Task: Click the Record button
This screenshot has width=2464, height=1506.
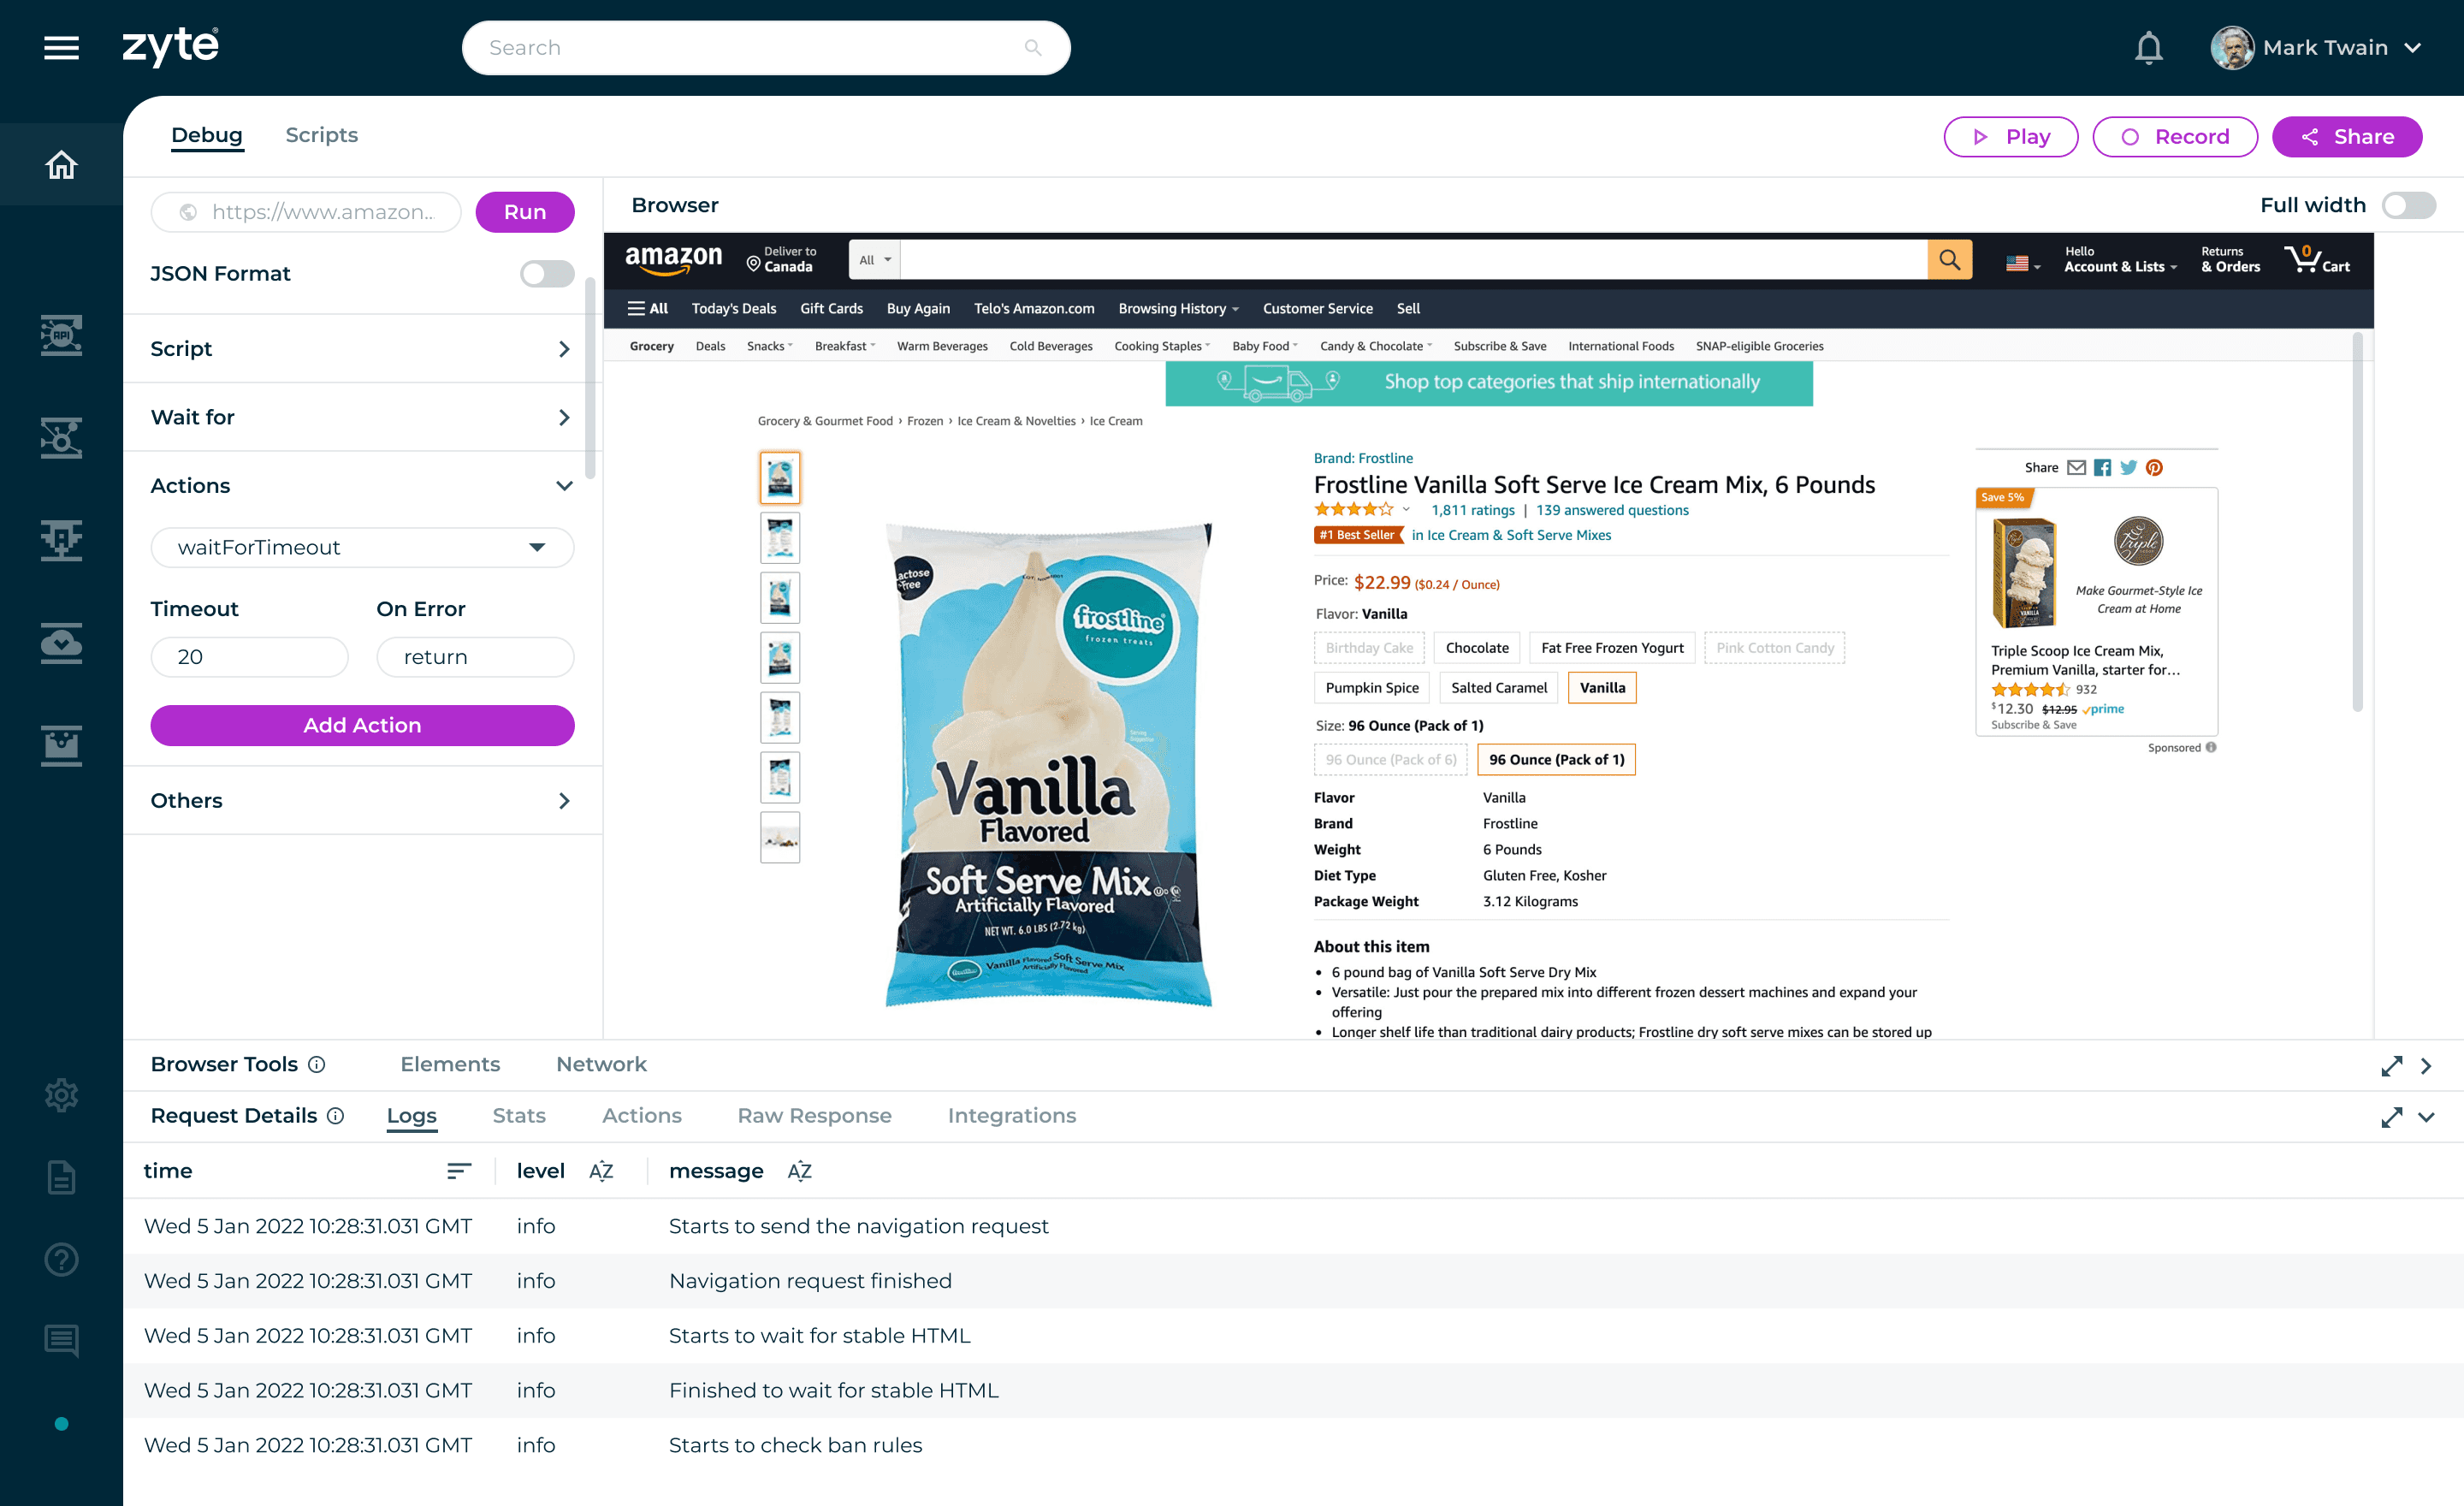Action: coord(2175,137)
